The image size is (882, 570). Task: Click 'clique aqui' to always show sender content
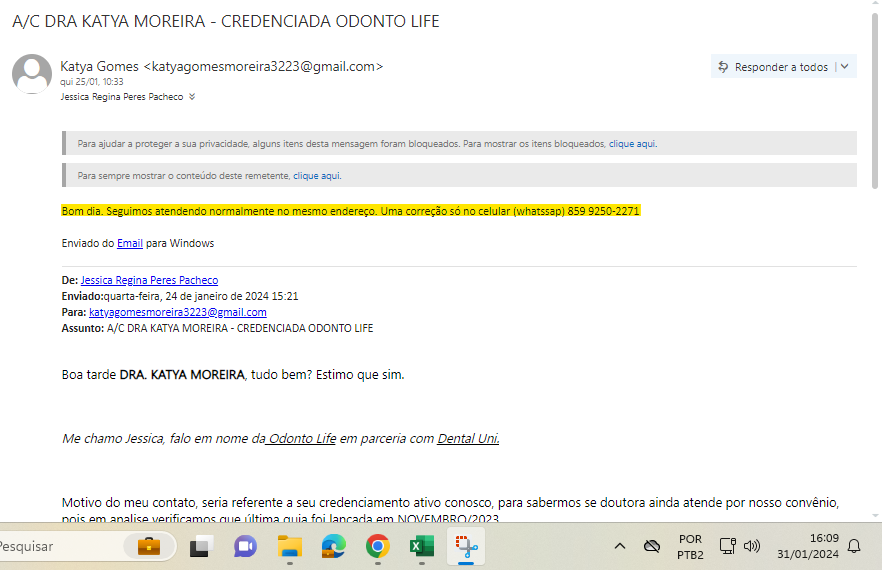tap(316, 176)
